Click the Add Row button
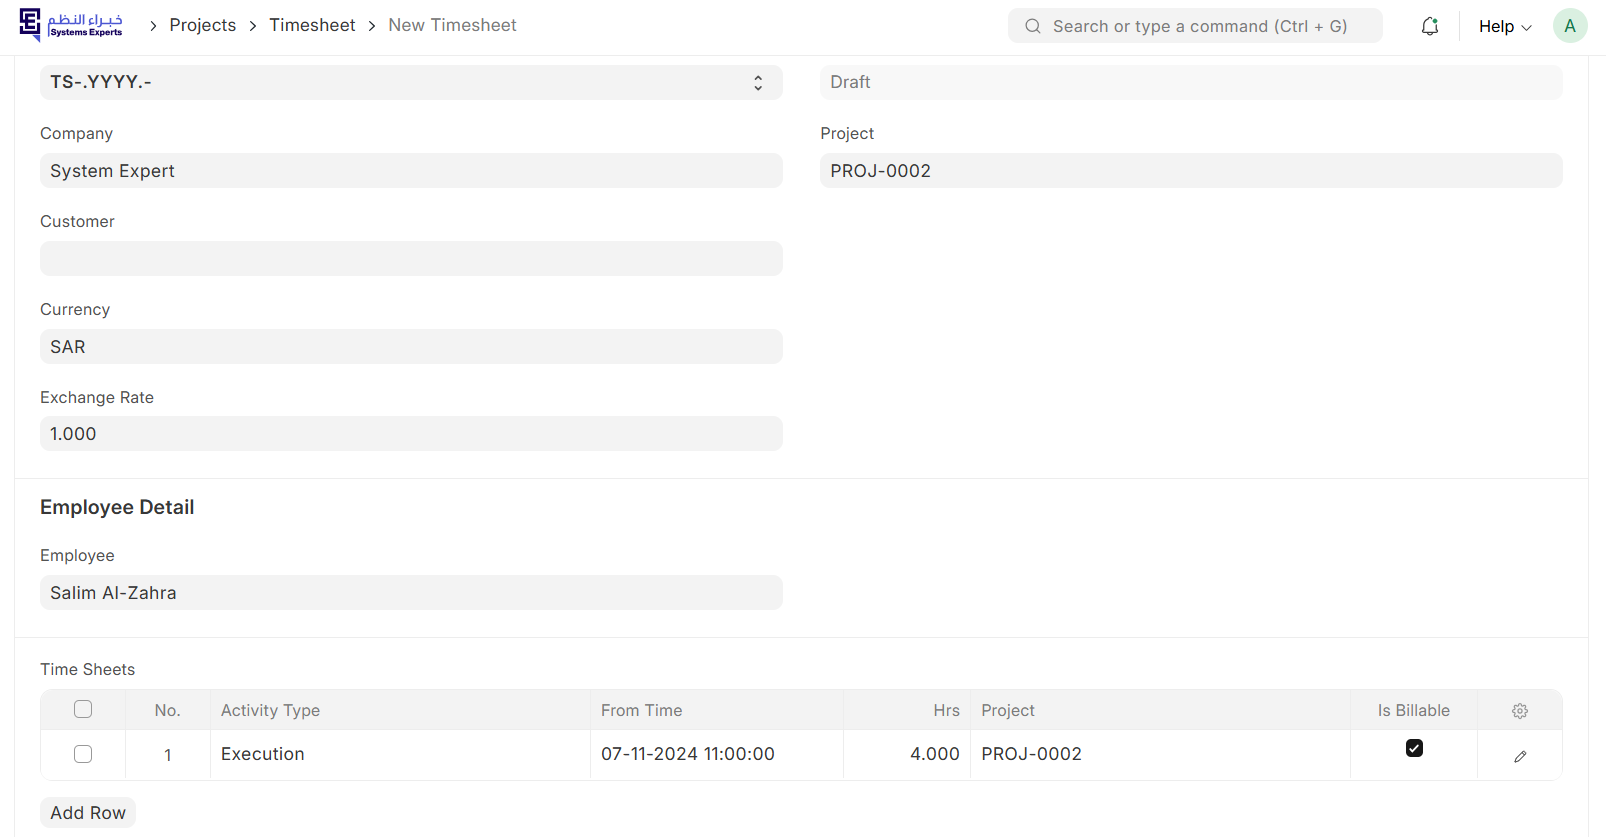 [88, 813]
